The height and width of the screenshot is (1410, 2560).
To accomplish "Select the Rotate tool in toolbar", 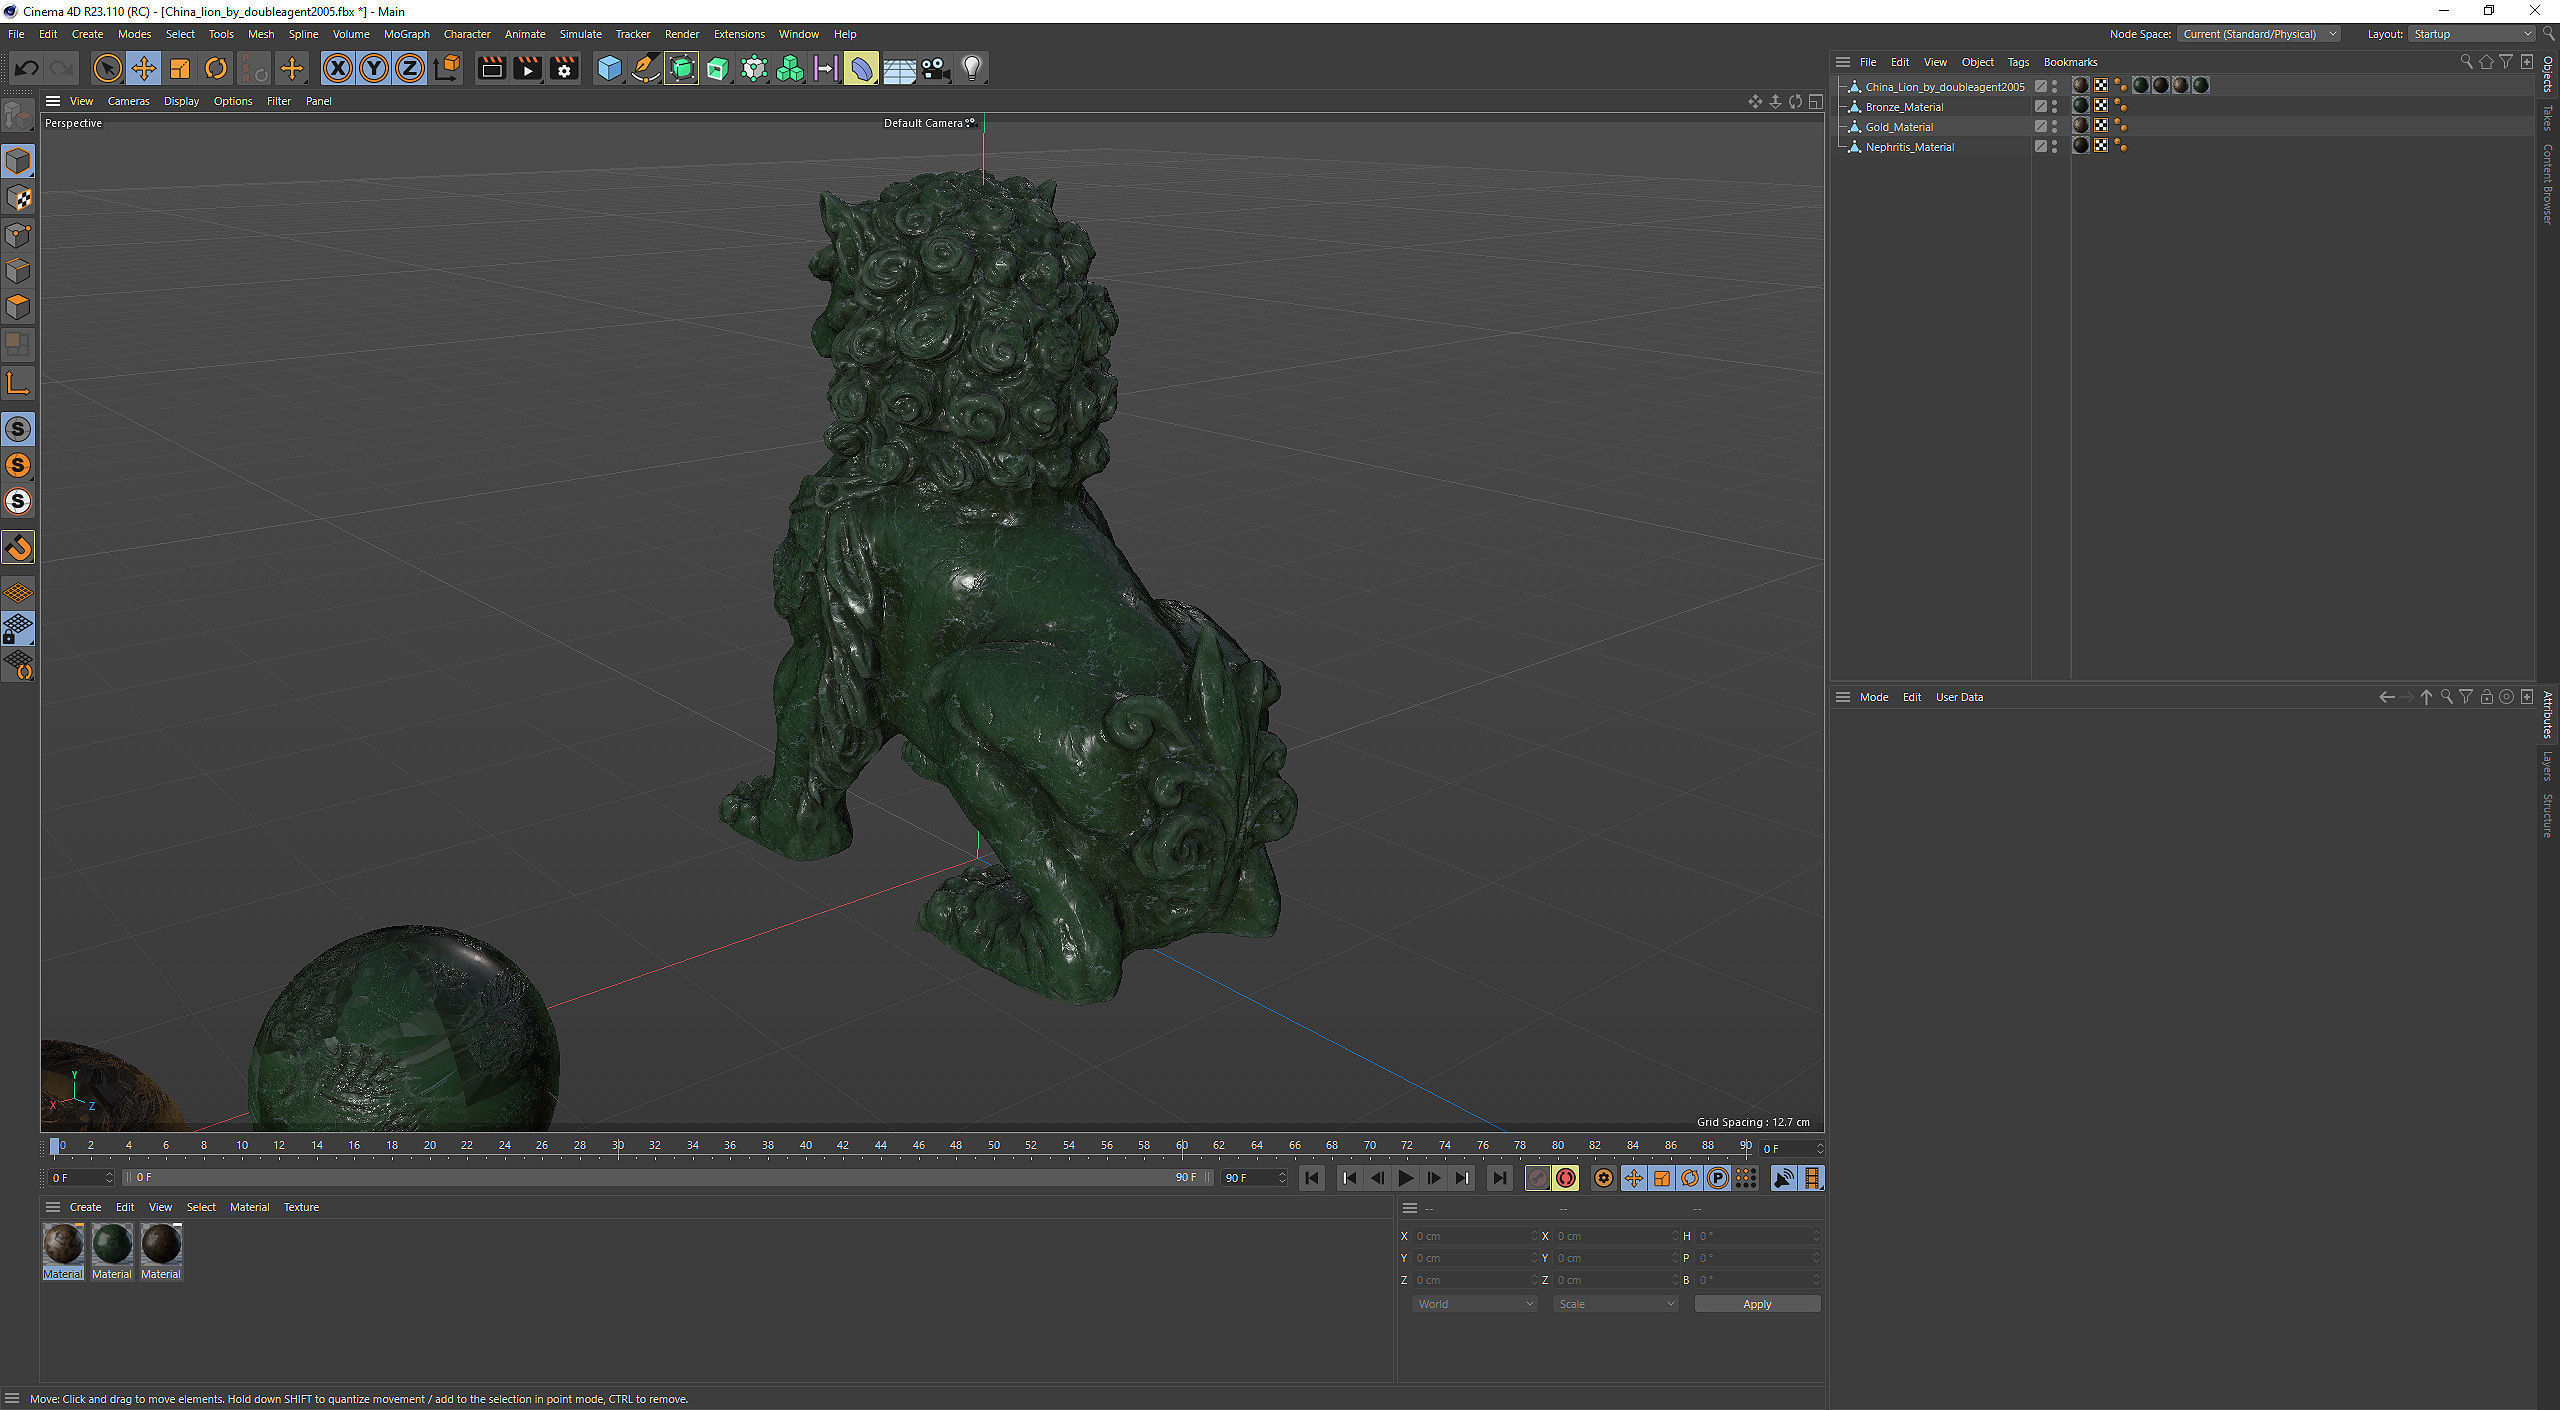I will click(216, 68).
